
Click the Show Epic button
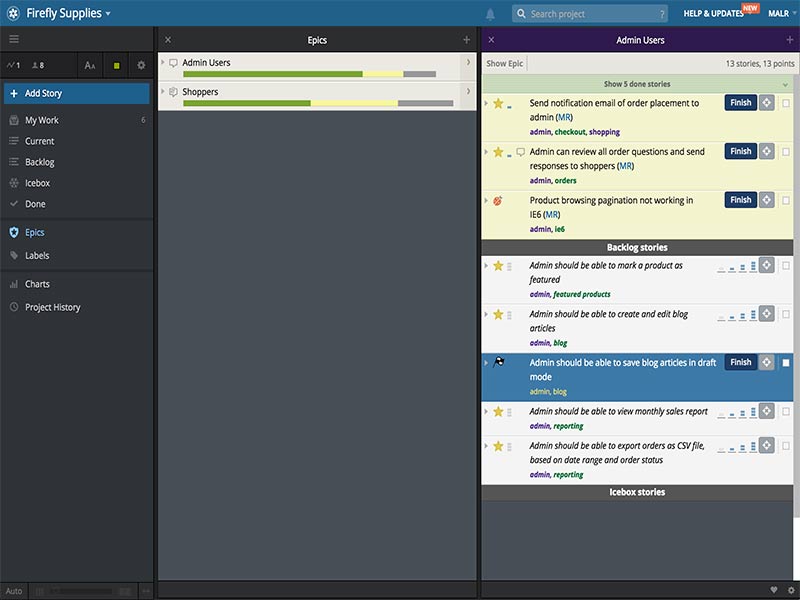[x=504, y=62]
